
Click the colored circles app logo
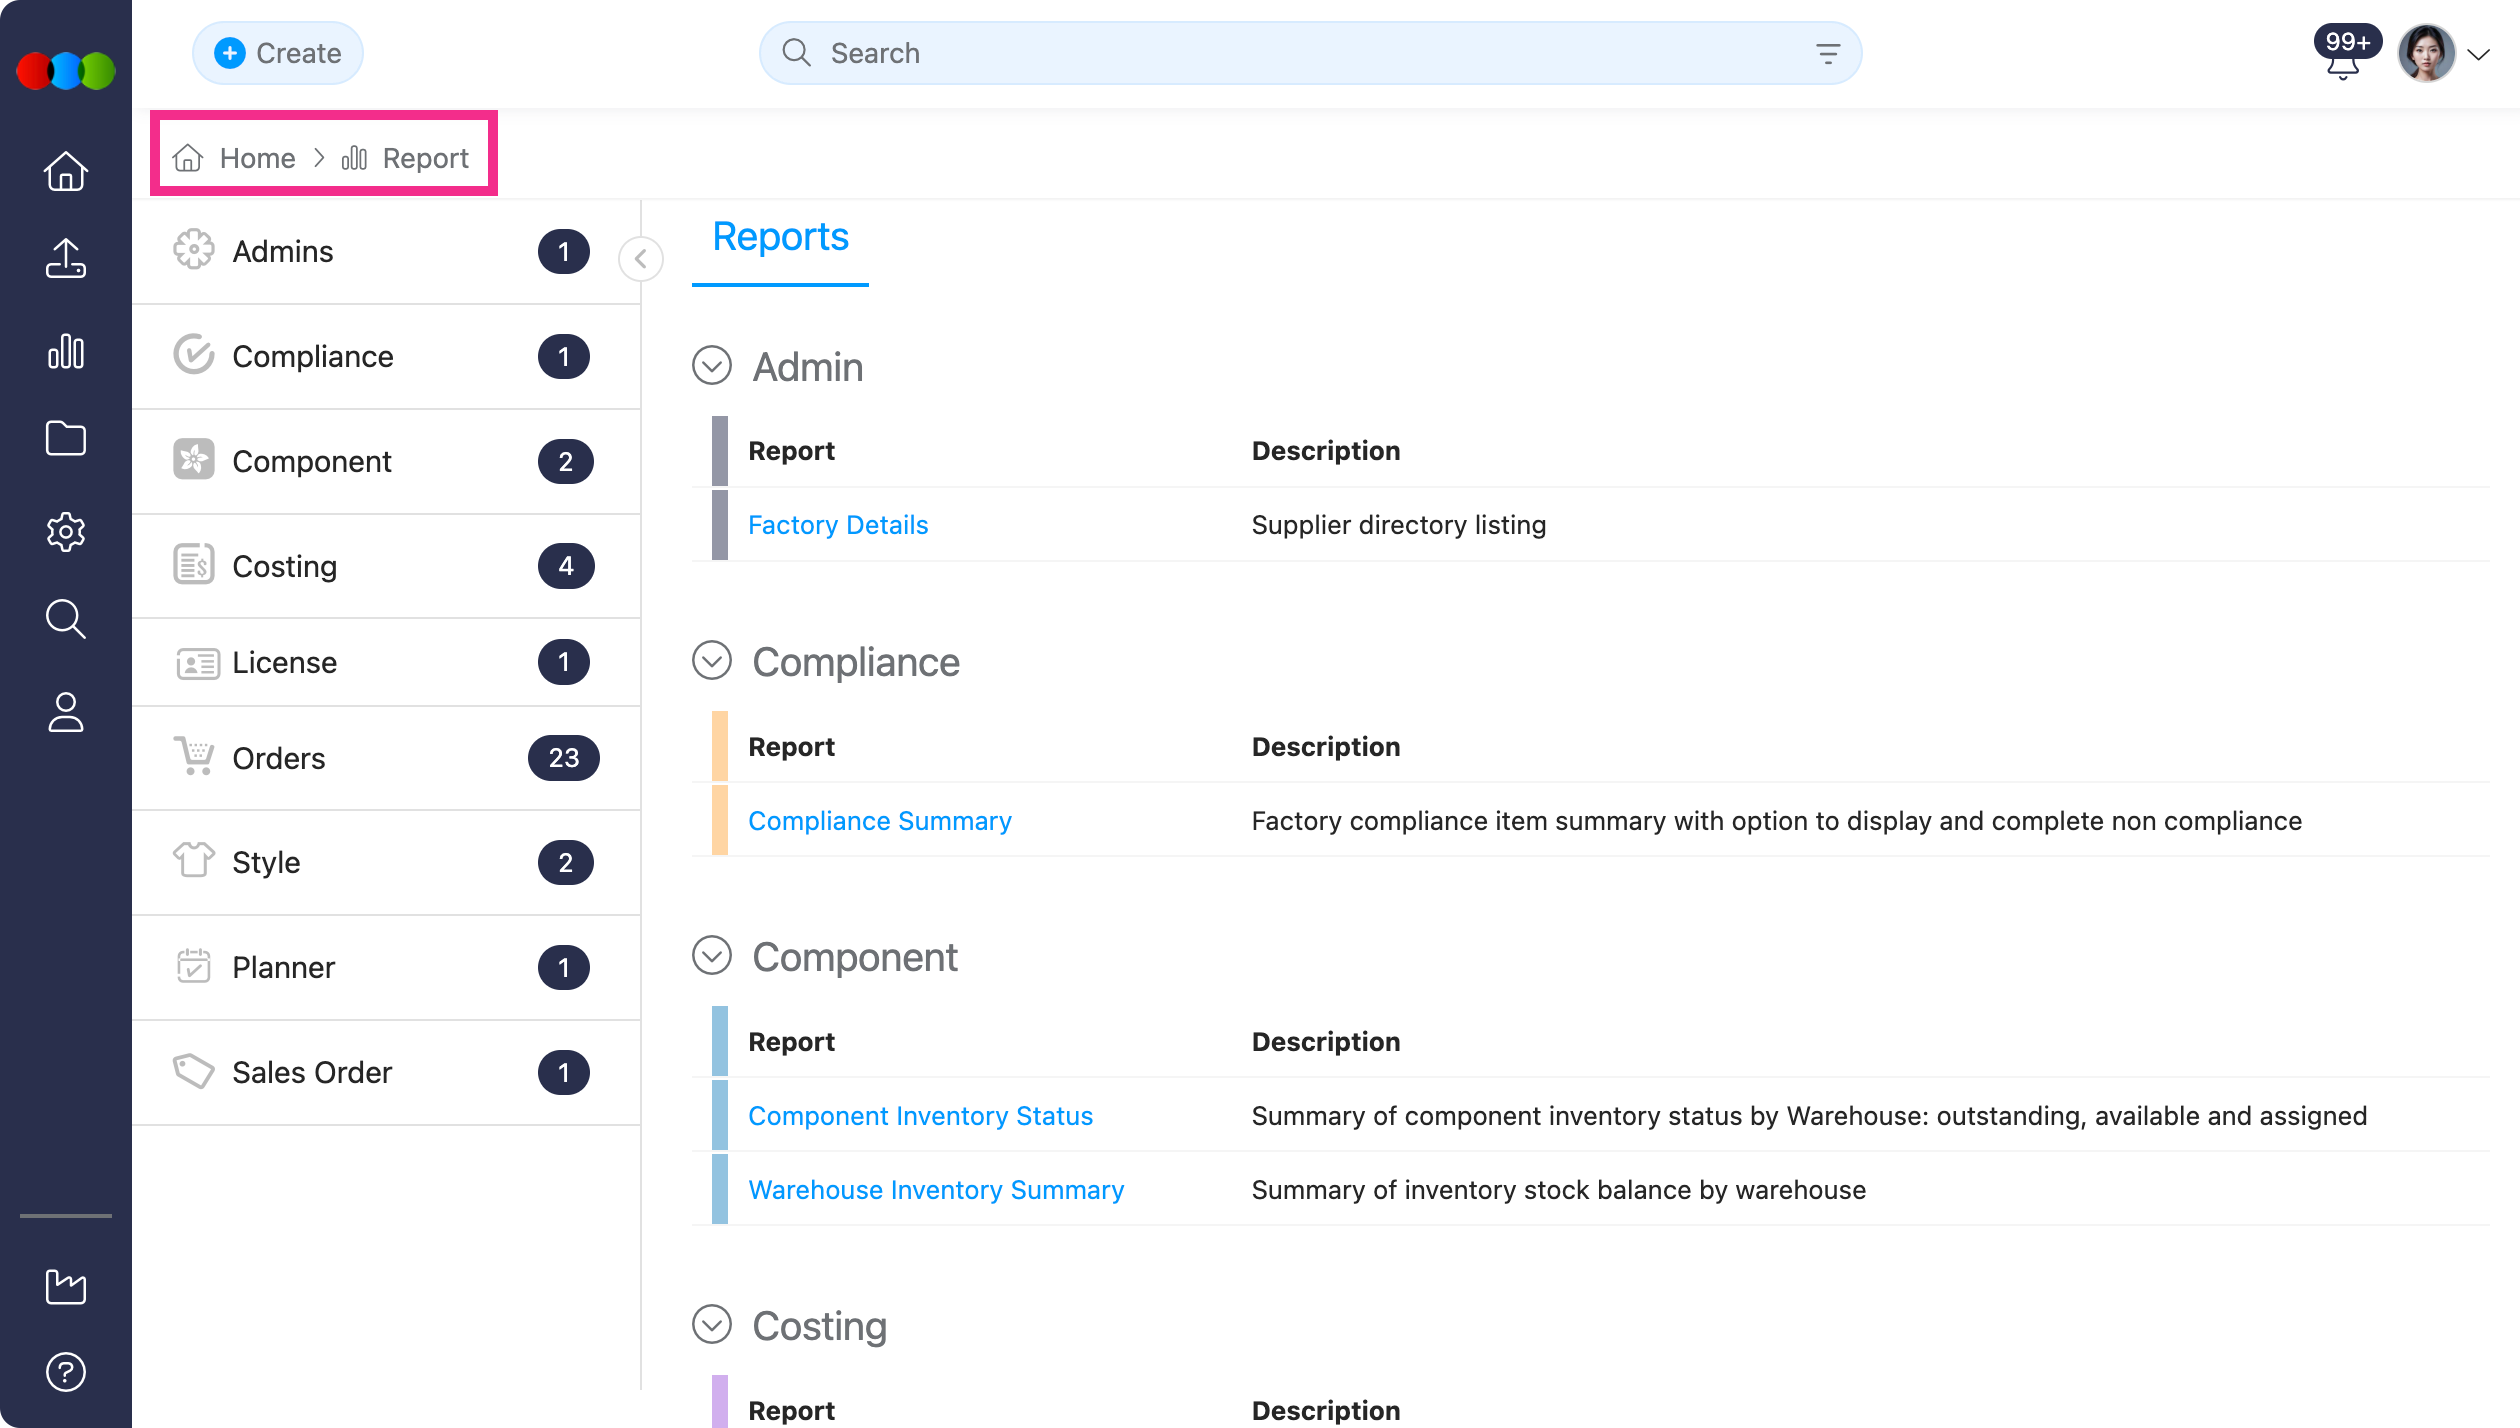click(x=66, y=70)
